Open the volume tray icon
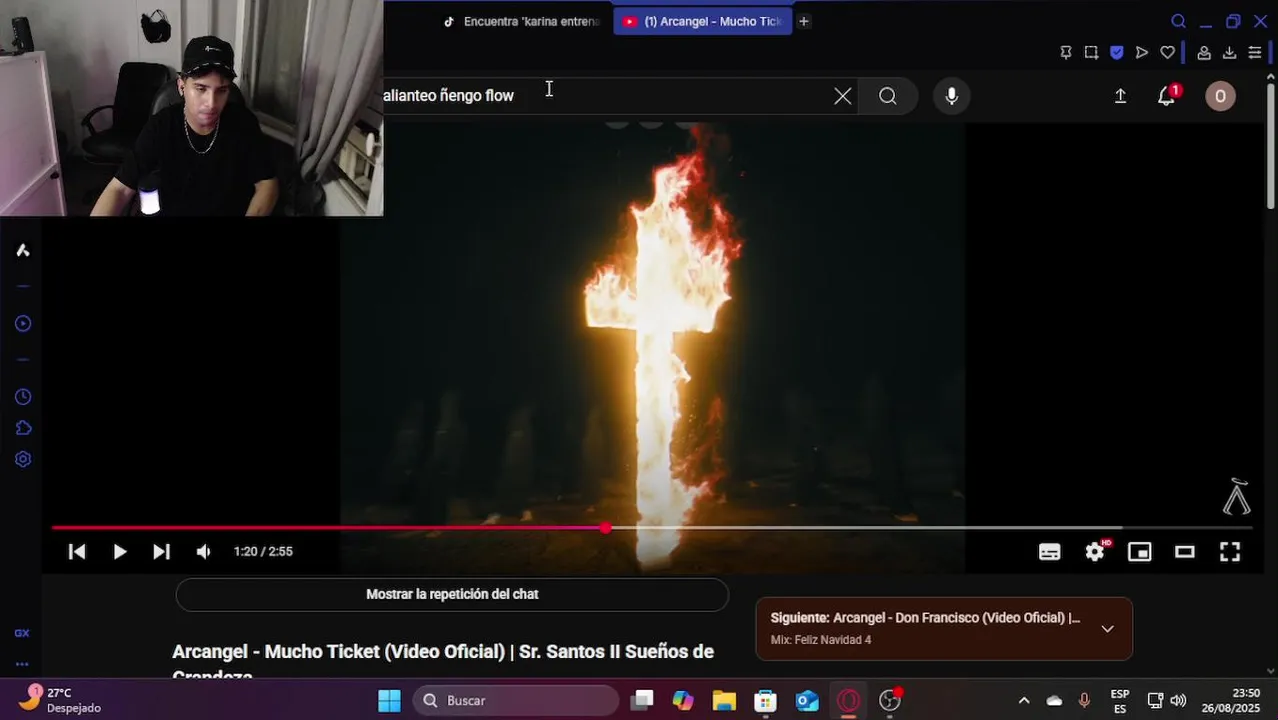 coord(1178,701)
